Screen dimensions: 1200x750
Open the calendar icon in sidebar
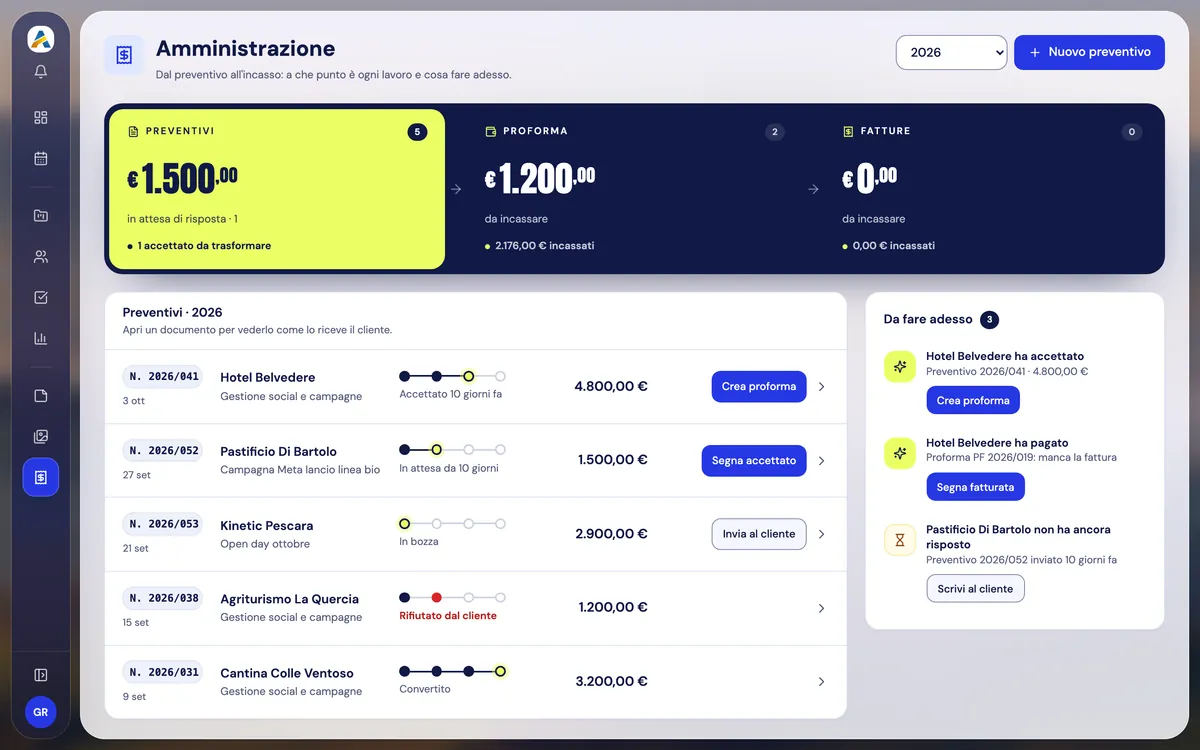(x=41, y=158)
